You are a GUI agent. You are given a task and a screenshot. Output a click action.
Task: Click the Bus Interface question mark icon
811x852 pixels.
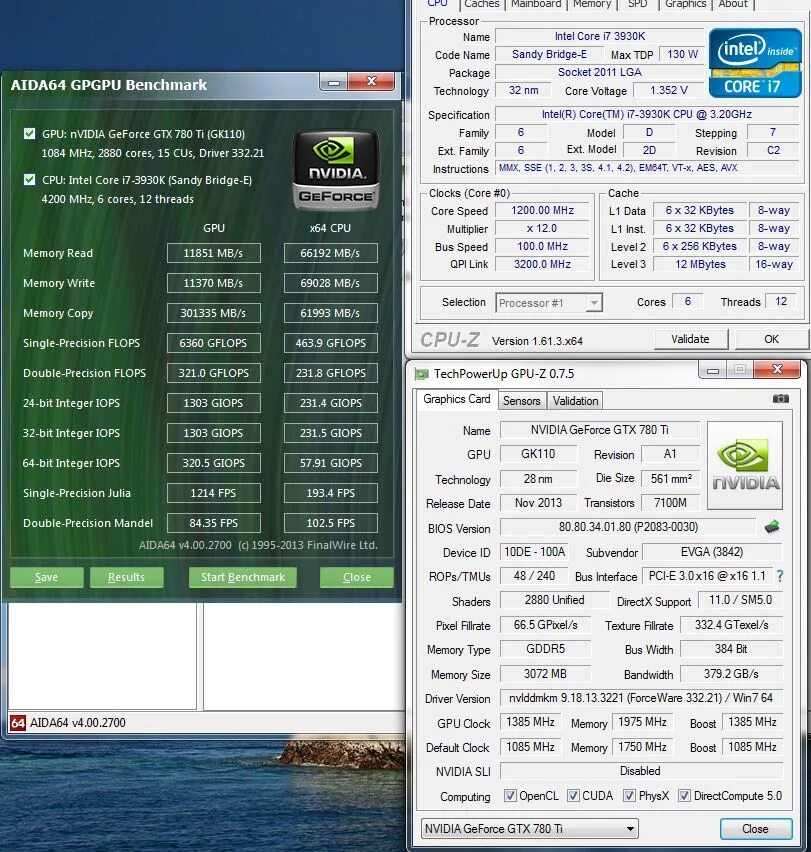click(x=780, y=576)
